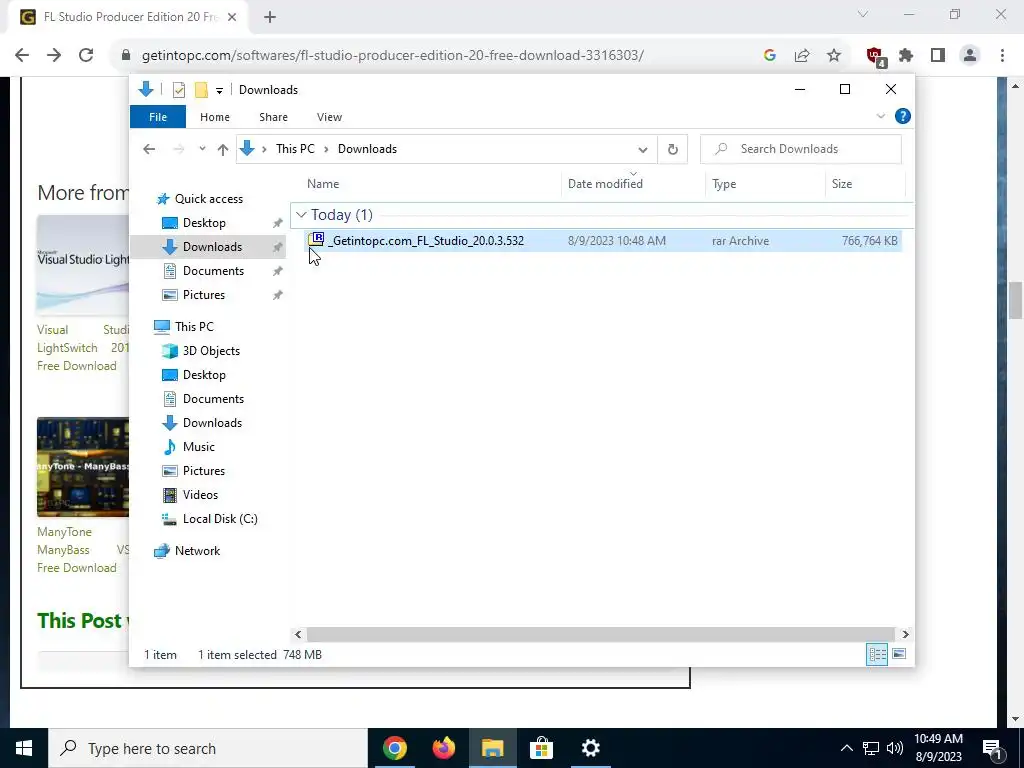The height and width of the screenshot is (768, 1024).
Task: Open Chrome tab search chevron
Action: [863, 14]
